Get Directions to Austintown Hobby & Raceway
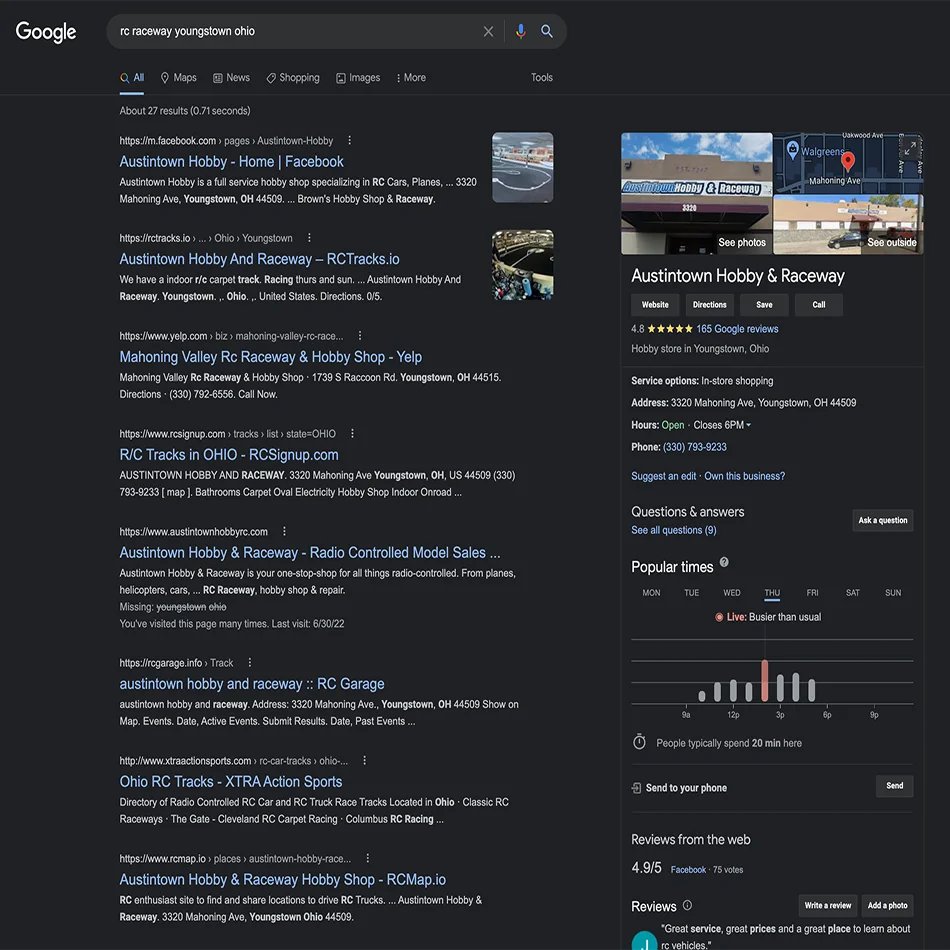 (709, 305)
